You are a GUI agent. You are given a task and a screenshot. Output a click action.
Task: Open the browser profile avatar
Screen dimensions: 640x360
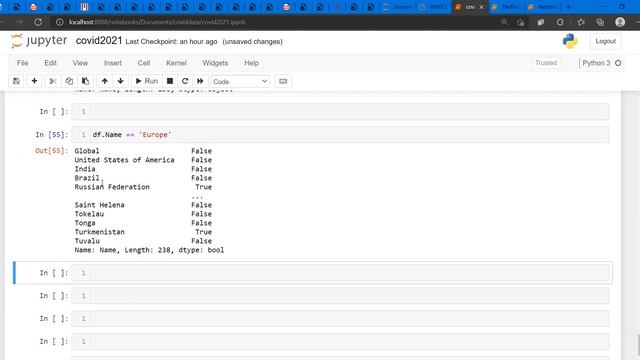click(620, 22)
